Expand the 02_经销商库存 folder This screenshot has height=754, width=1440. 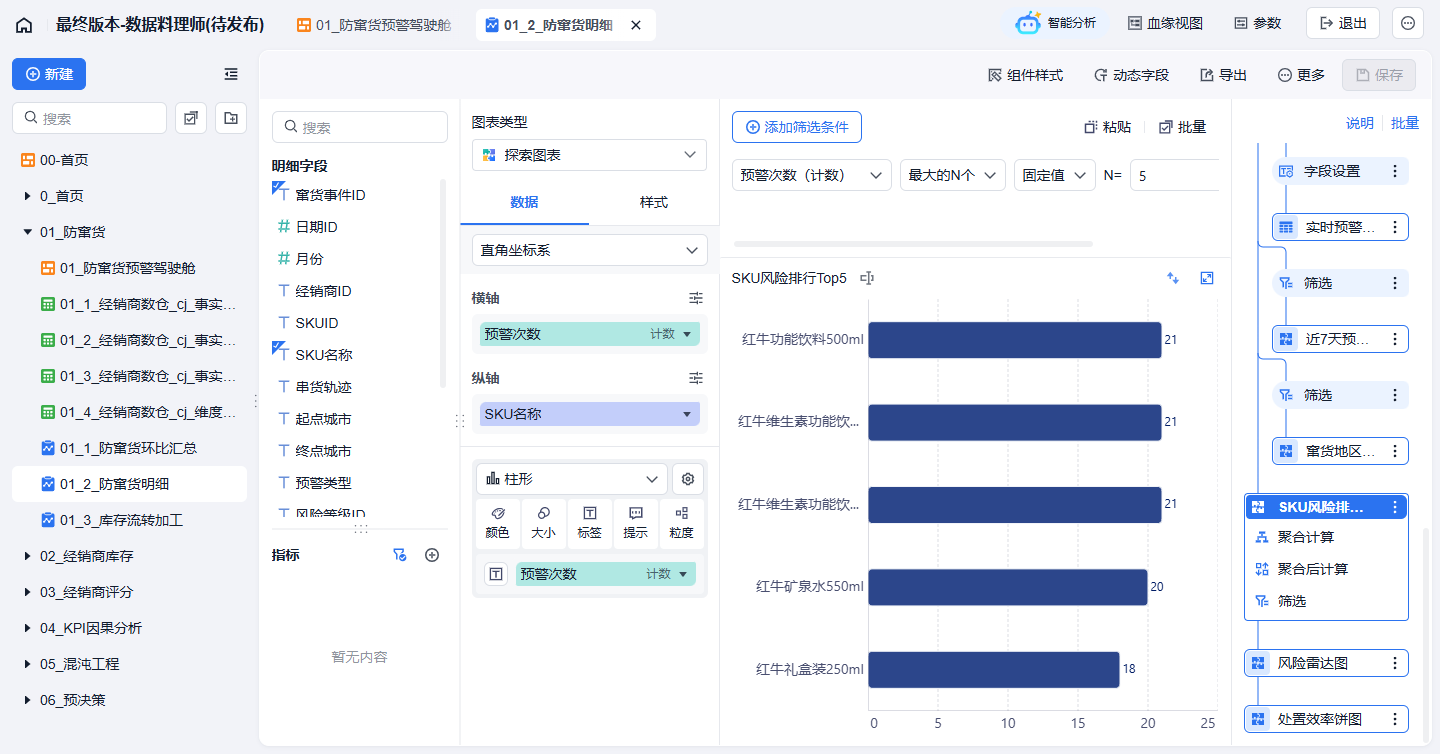tap(28, 556)
